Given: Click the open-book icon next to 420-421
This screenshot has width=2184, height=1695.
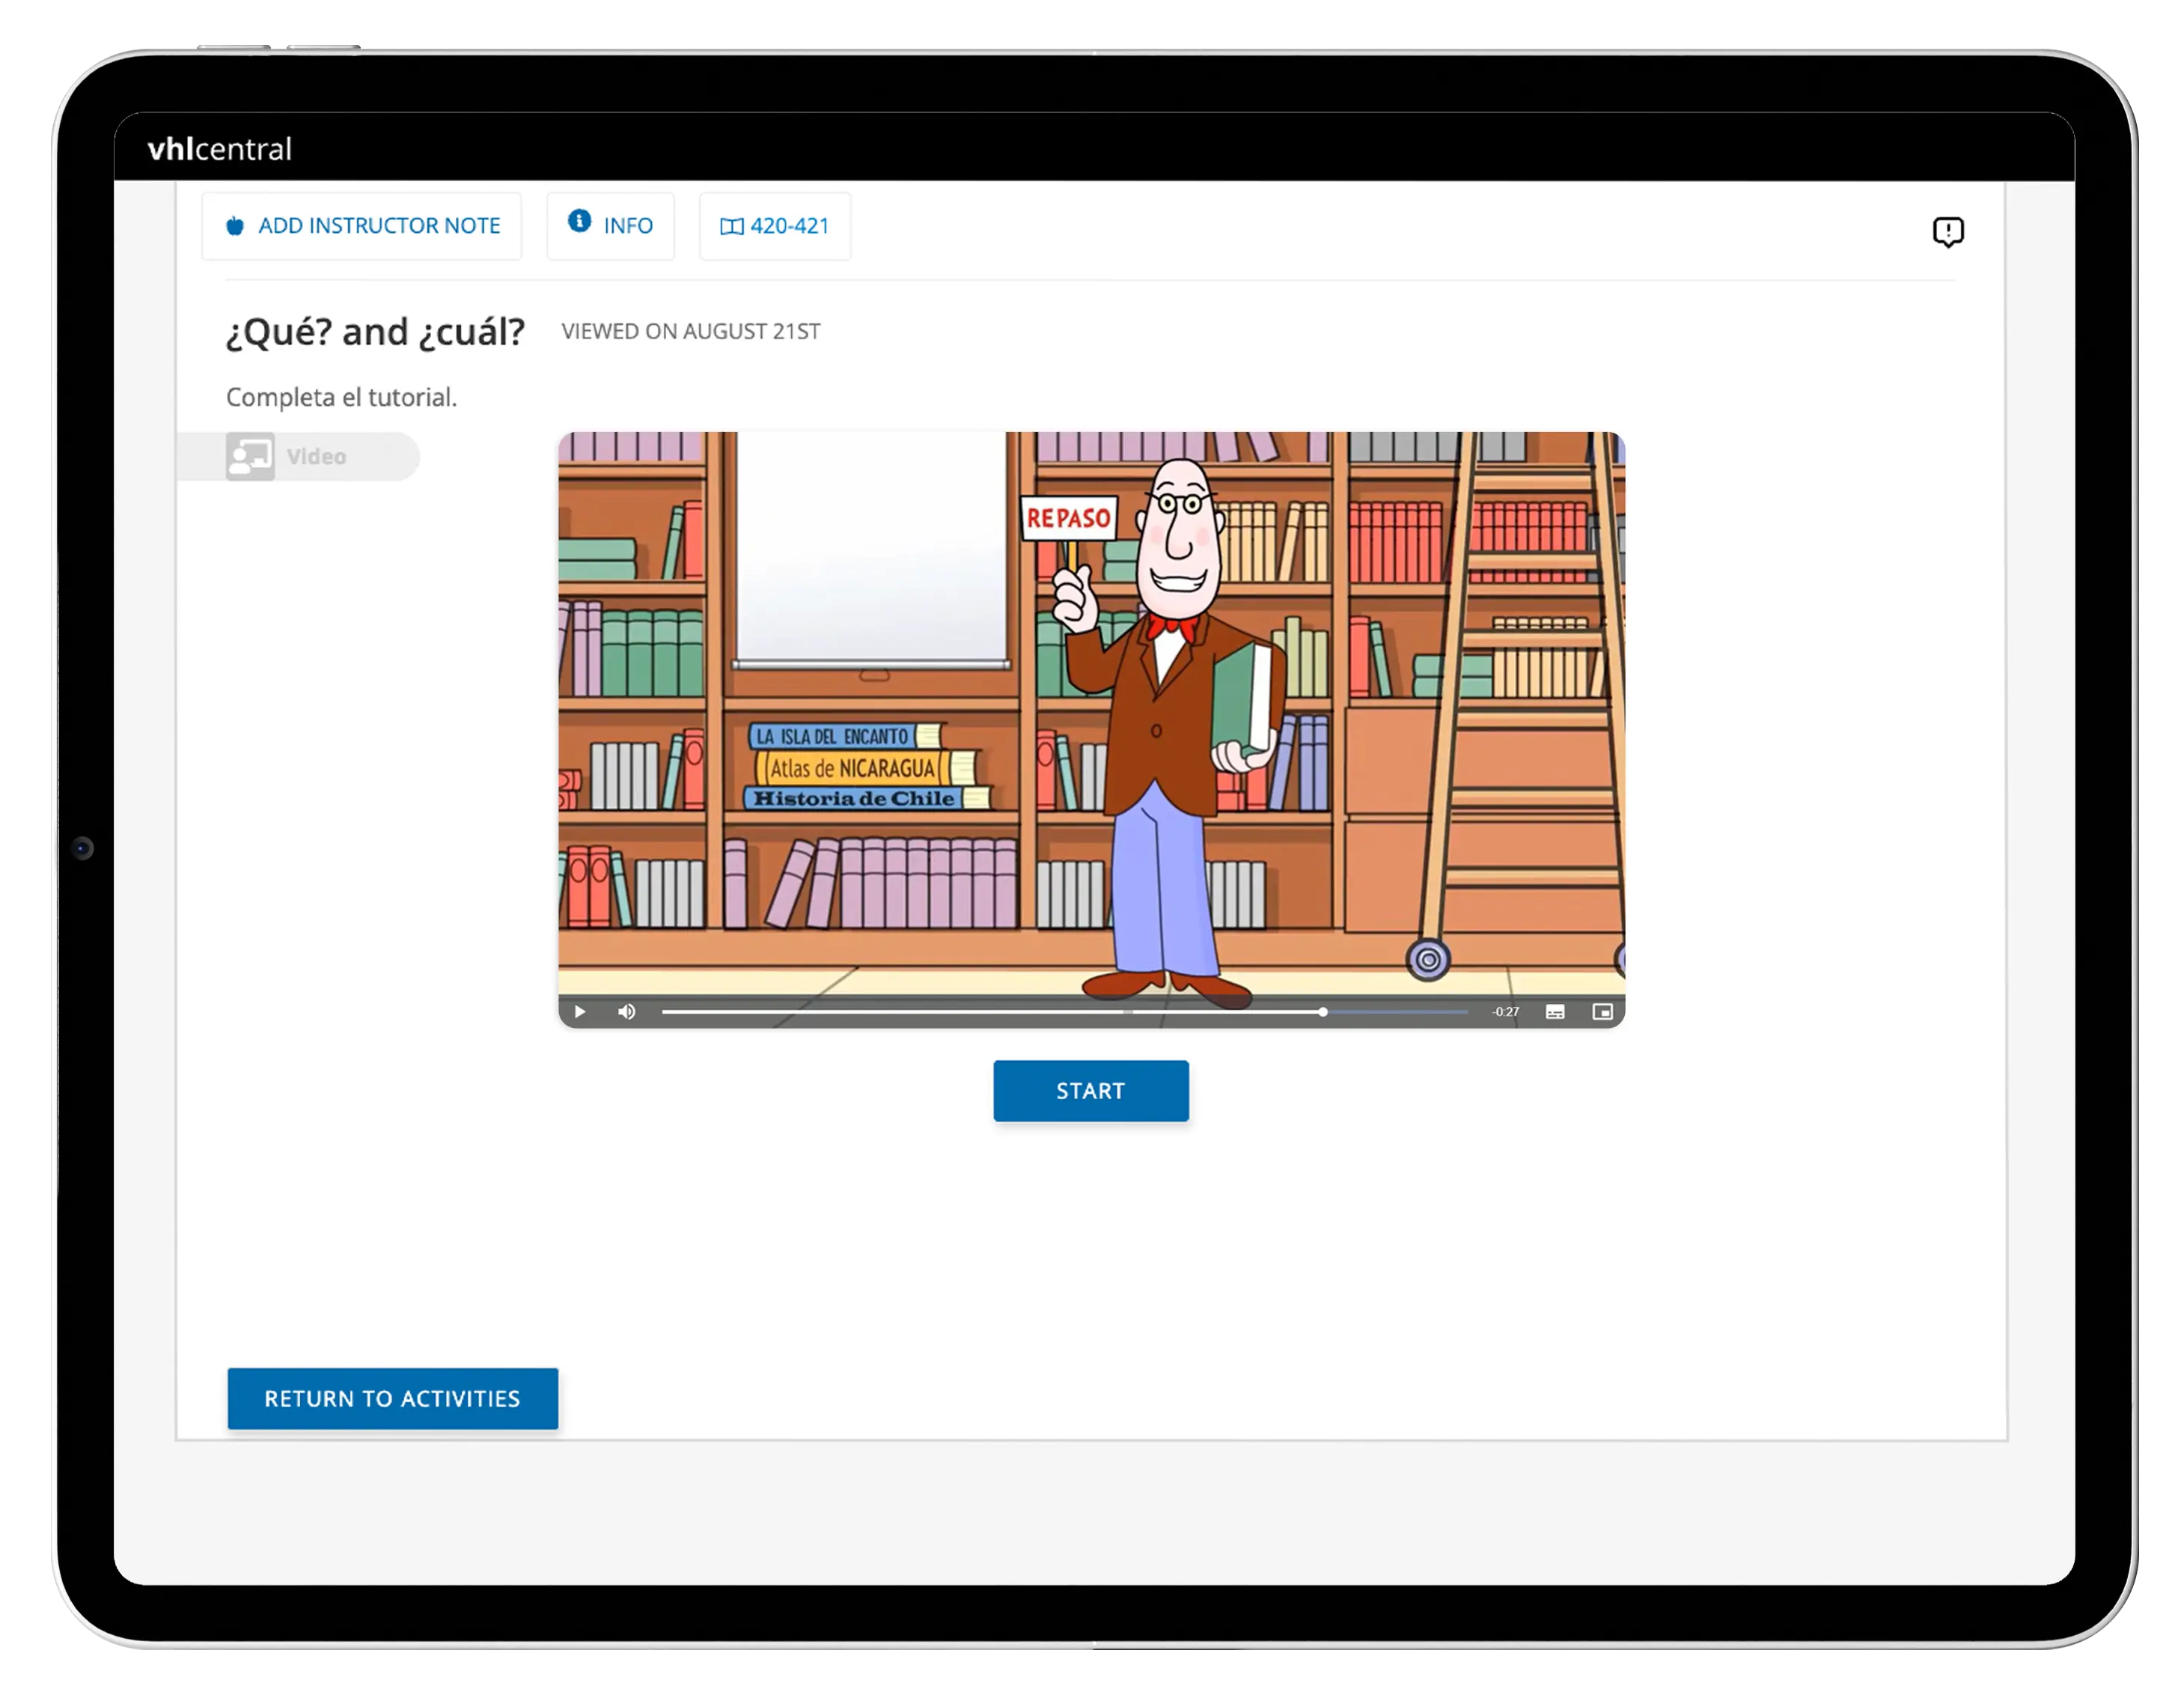Looking at the screenshot, I should tap(731, 226).
